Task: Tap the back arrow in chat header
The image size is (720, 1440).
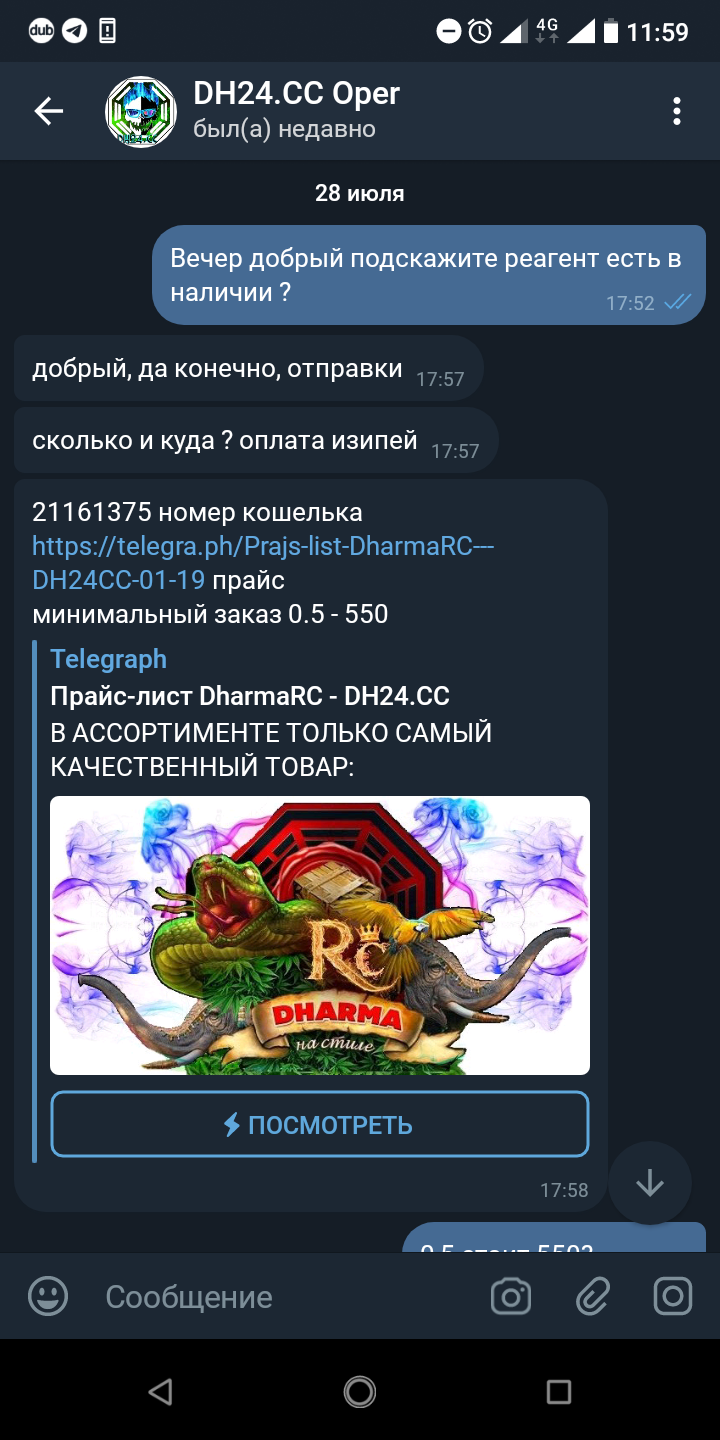Action: click(48, 111)
